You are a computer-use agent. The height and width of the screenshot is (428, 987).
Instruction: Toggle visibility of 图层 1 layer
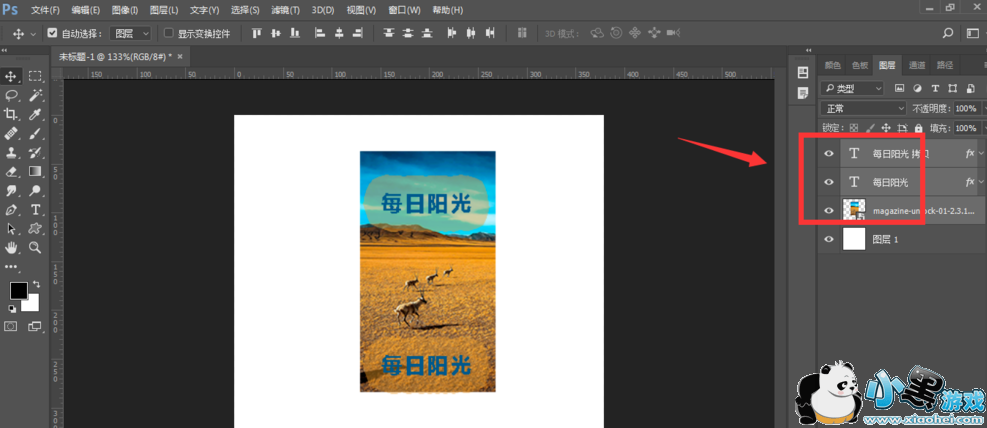828,239
